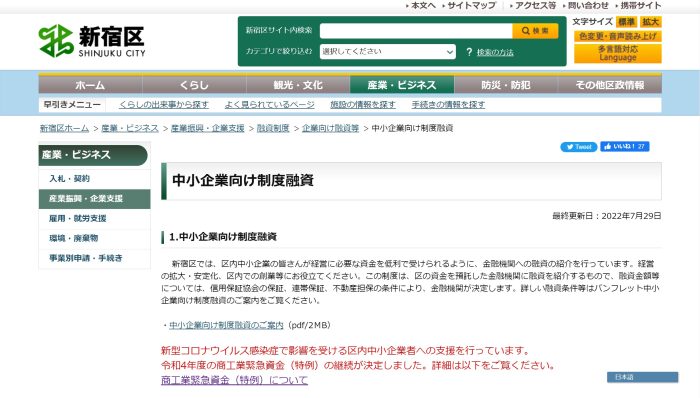Click the question mark help icon
The height and width of the screenshot is (398, 700).
(469, 52)
